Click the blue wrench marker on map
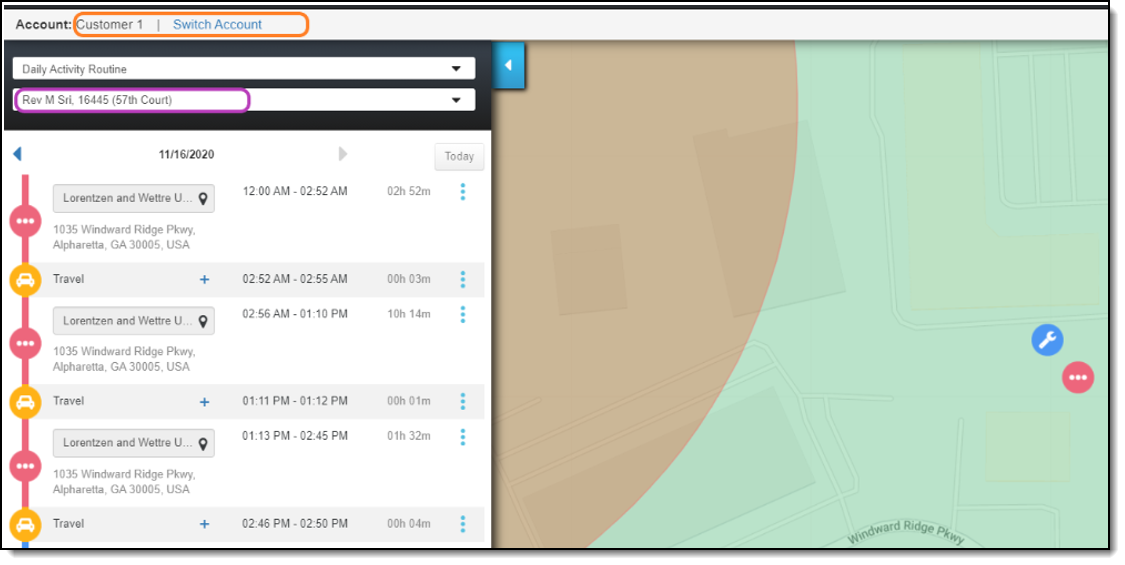Viewport: 1125px width, 565px height. coord(1047,340)
